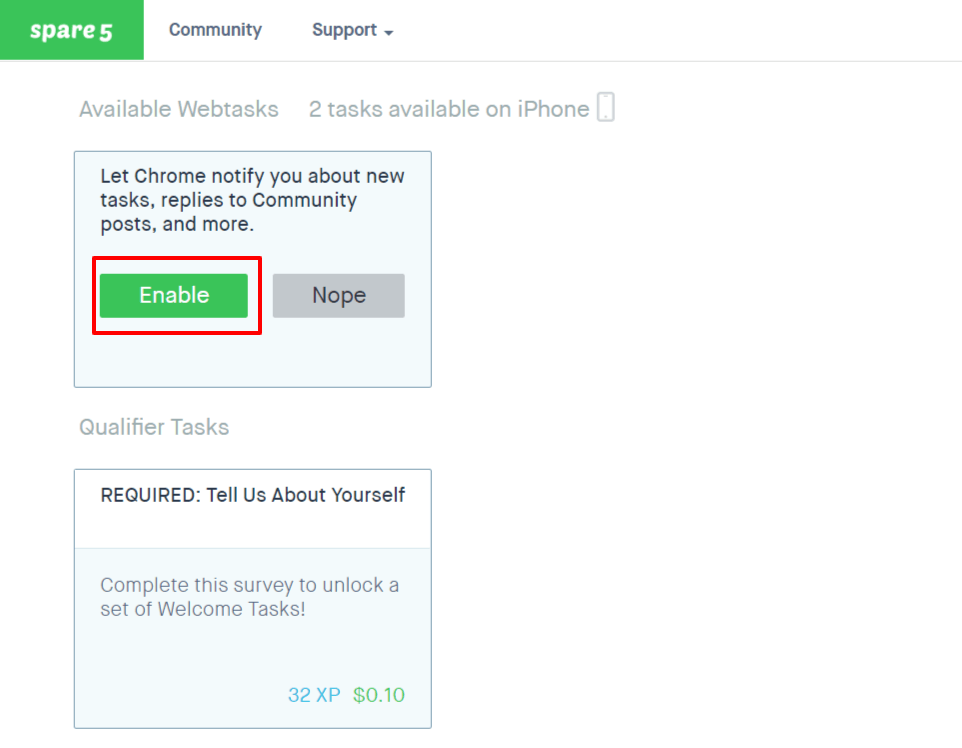Open the Community page
The height and width of the screenshot is (748, 962).
pyautogui.click(x=215, y=29)
